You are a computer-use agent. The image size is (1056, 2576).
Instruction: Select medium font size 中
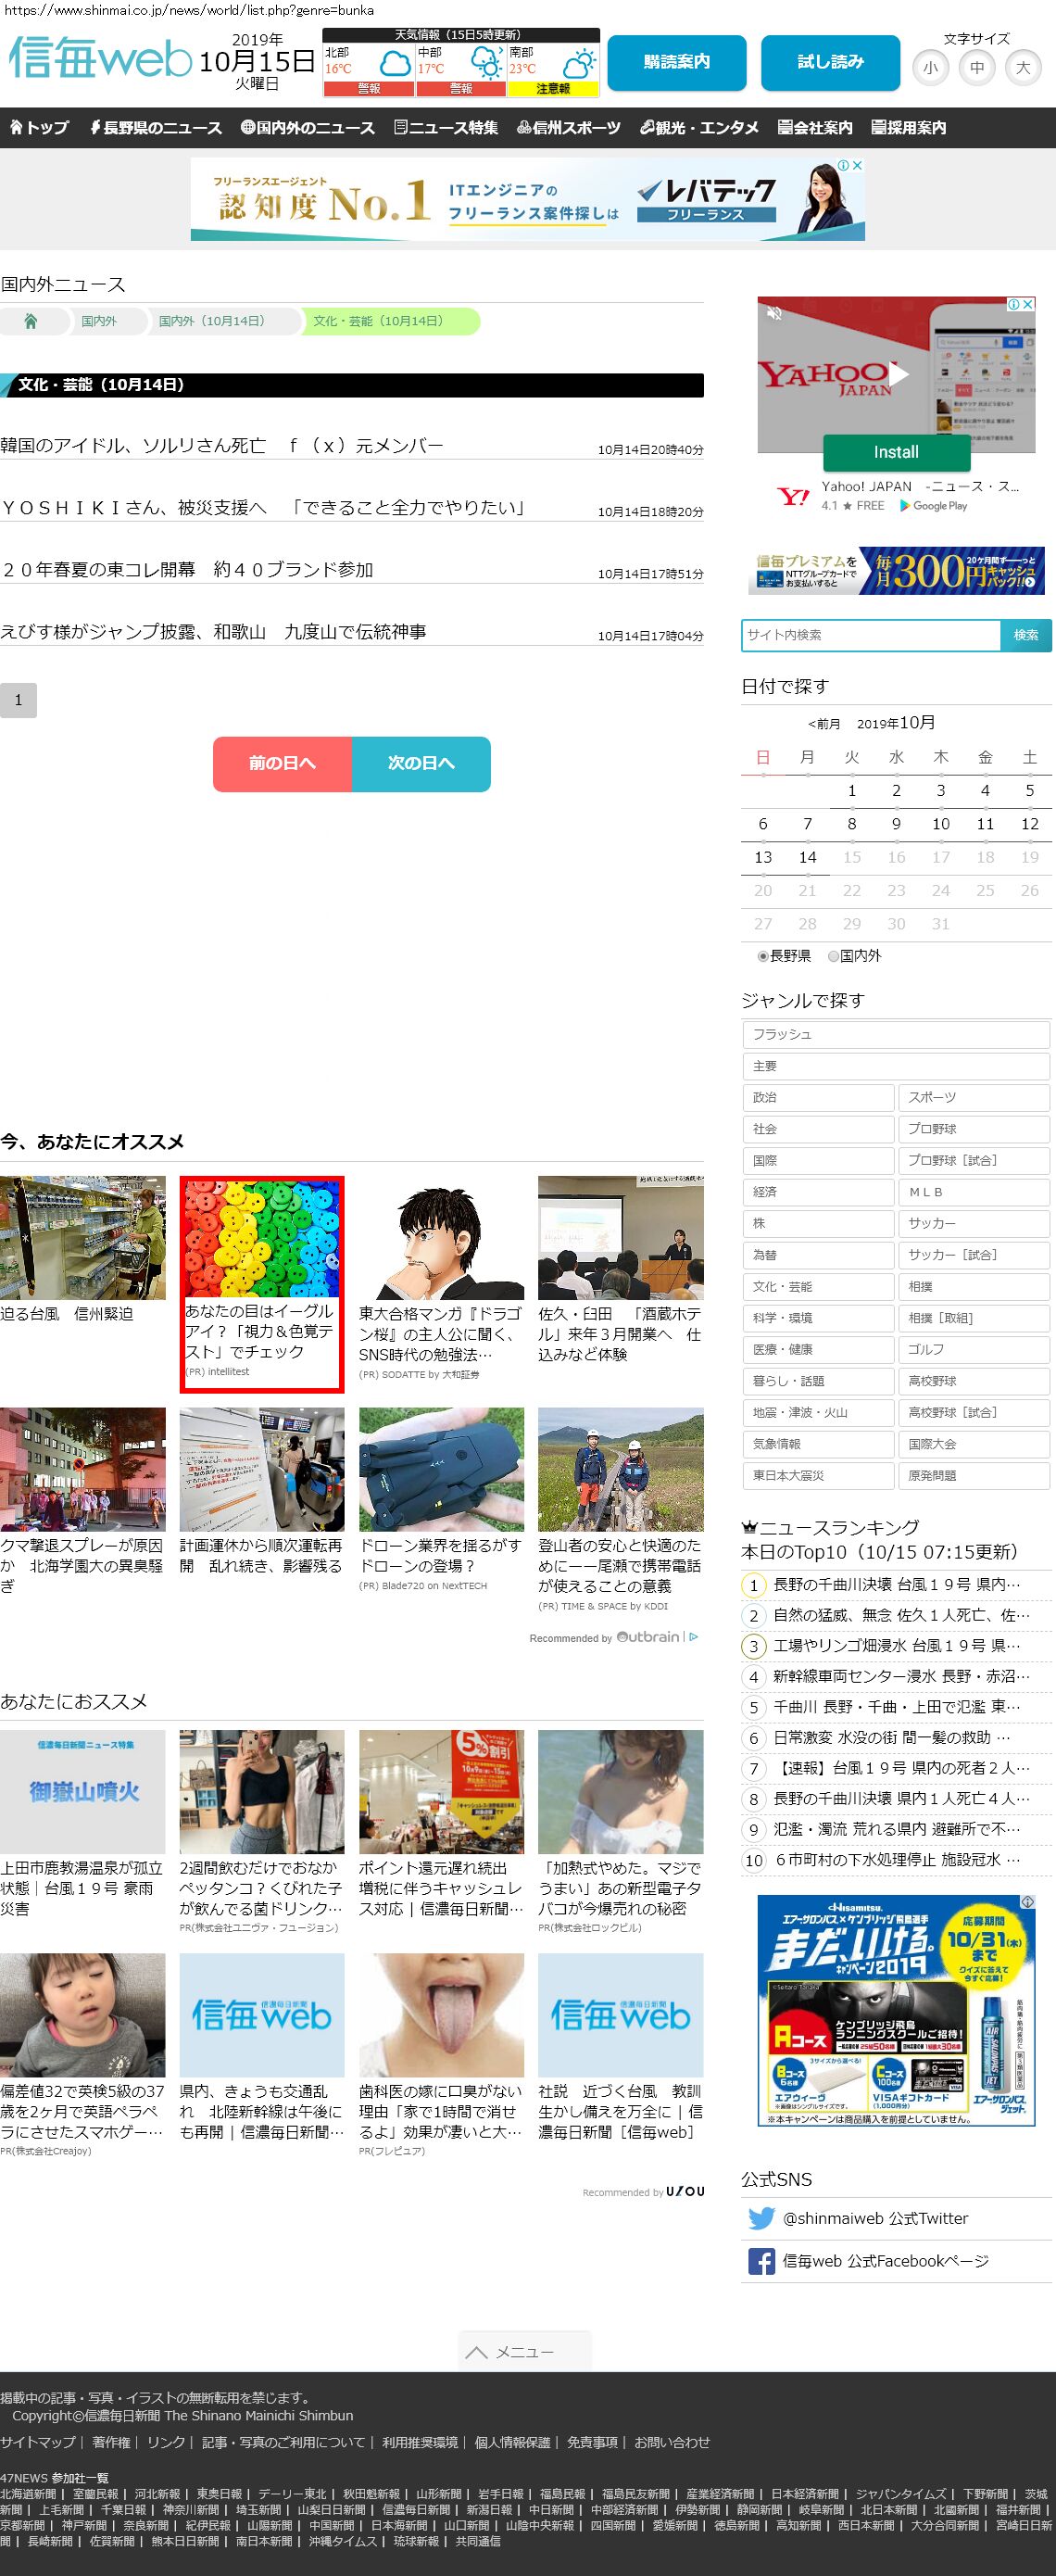(977, 68)
